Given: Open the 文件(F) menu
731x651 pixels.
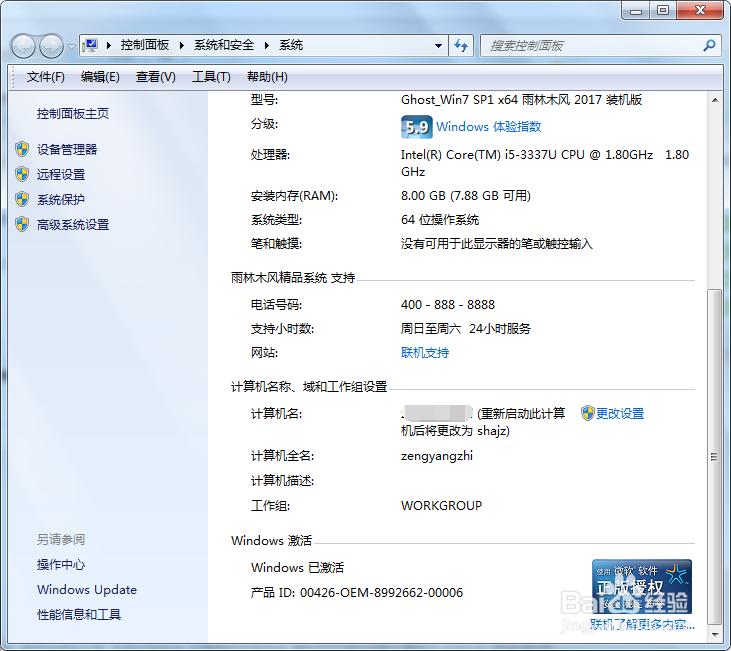Looking at the screenshot, I should (45, 77).
